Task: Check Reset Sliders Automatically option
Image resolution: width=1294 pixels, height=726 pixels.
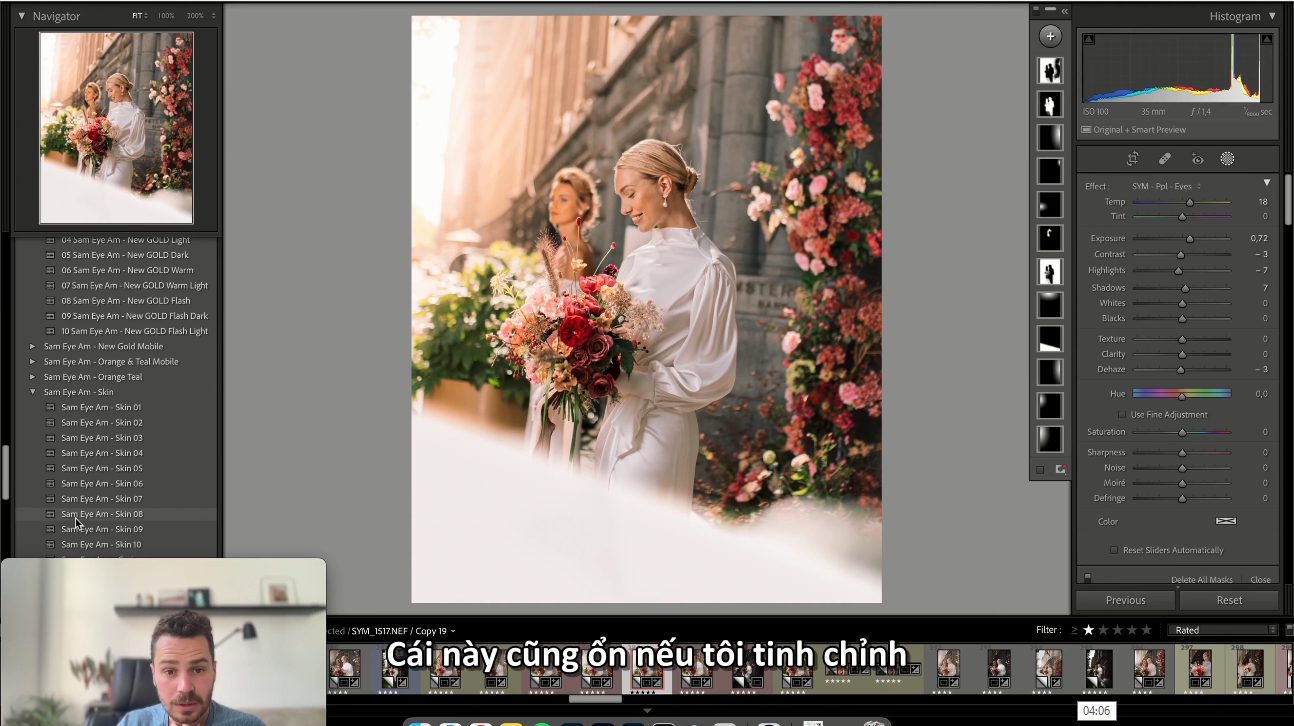Action: pyautogui.click(x=1114, y=550)
